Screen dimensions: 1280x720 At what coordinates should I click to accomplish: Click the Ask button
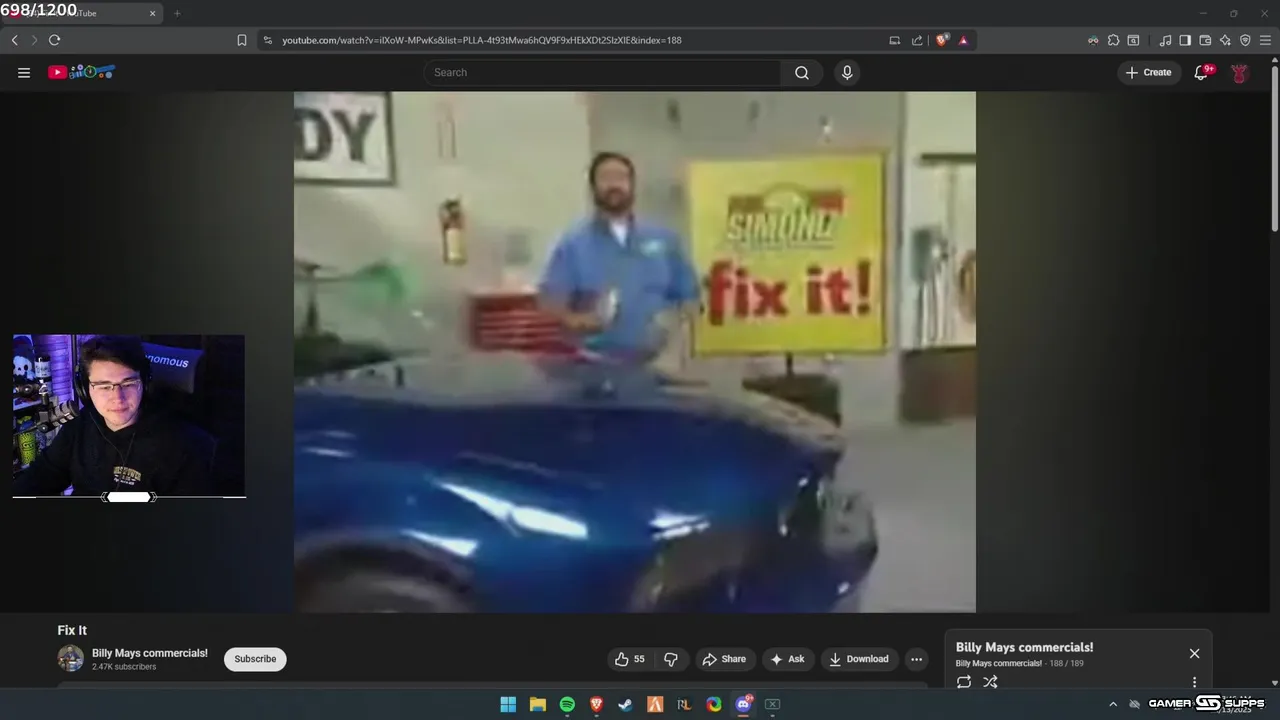787,659
